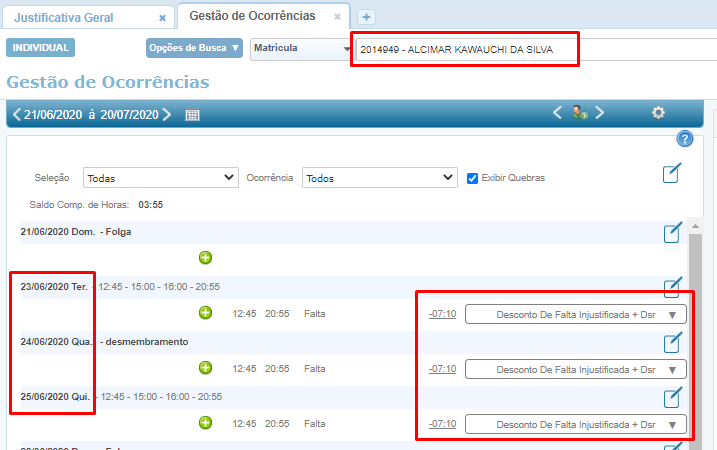Open the Ocorrência dropdown showing Todos

[379, 178]
